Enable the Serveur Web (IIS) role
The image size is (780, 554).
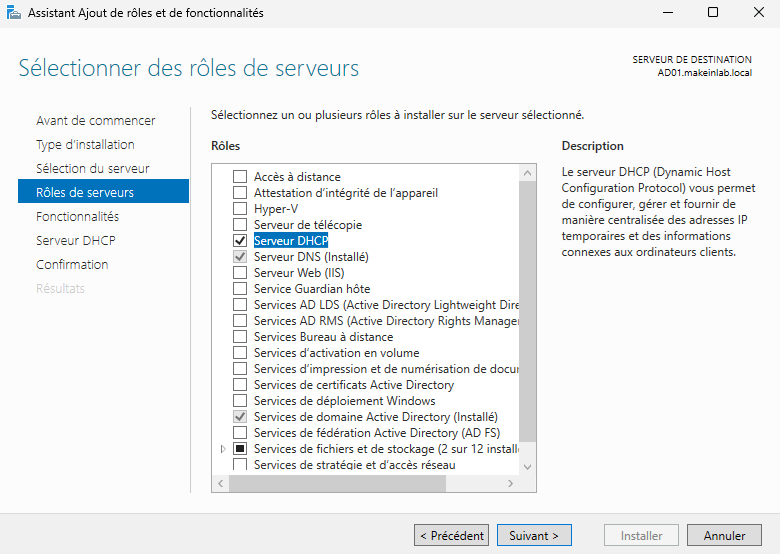(240, 273)
